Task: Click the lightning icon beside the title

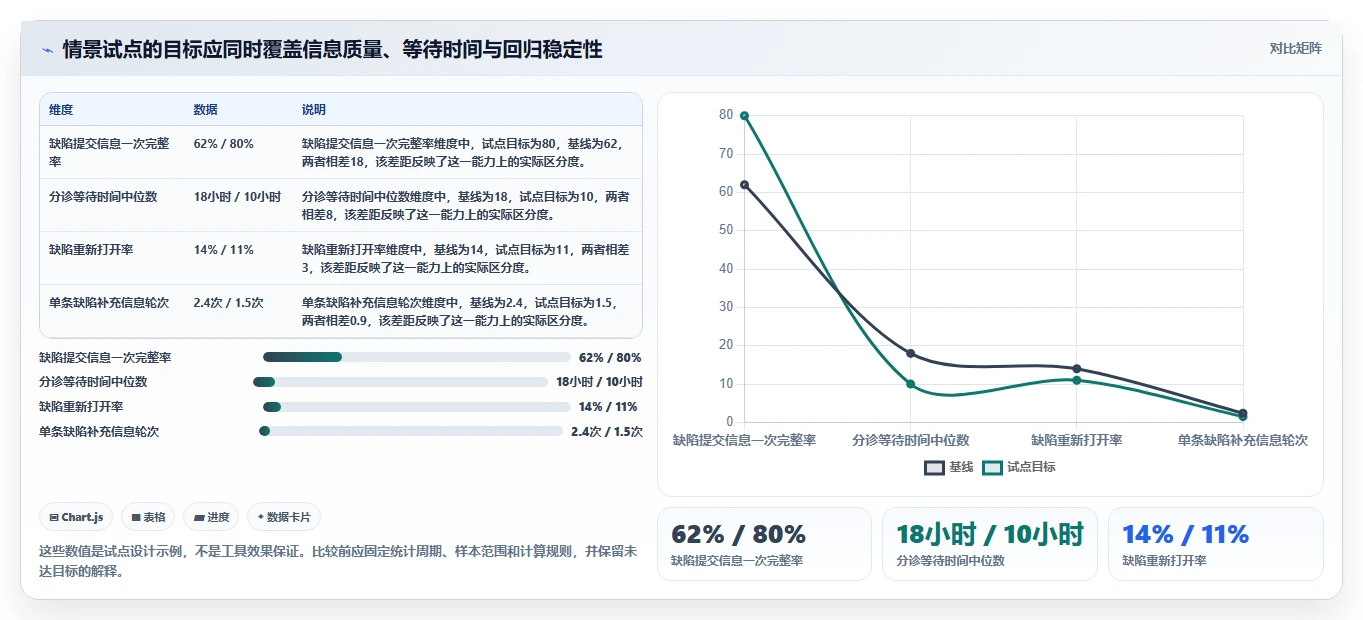Action: 47,51
